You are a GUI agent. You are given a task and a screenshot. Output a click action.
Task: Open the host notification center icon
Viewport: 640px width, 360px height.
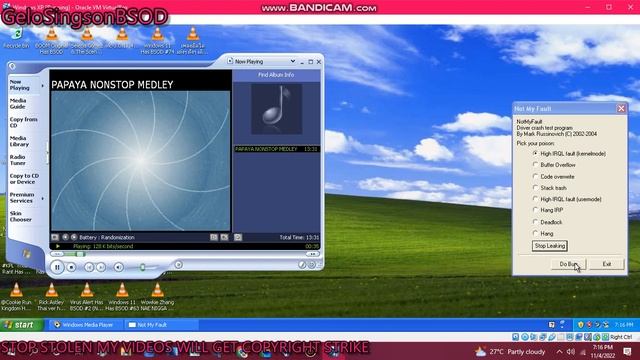pos(627,351)
